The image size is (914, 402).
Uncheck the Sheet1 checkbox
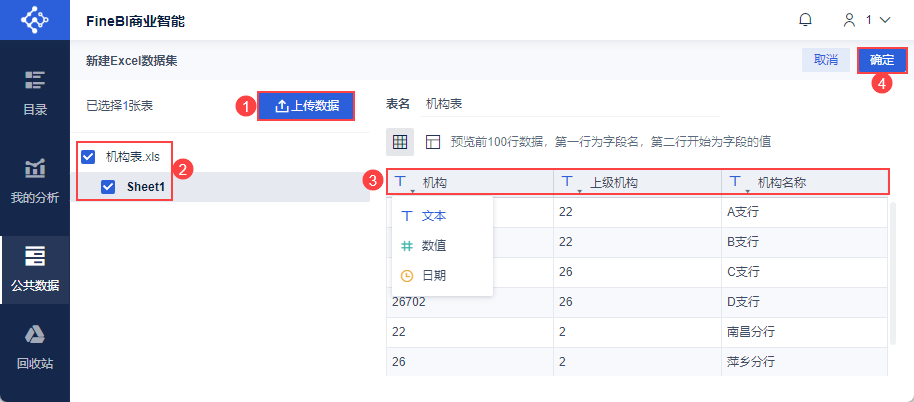108,186
